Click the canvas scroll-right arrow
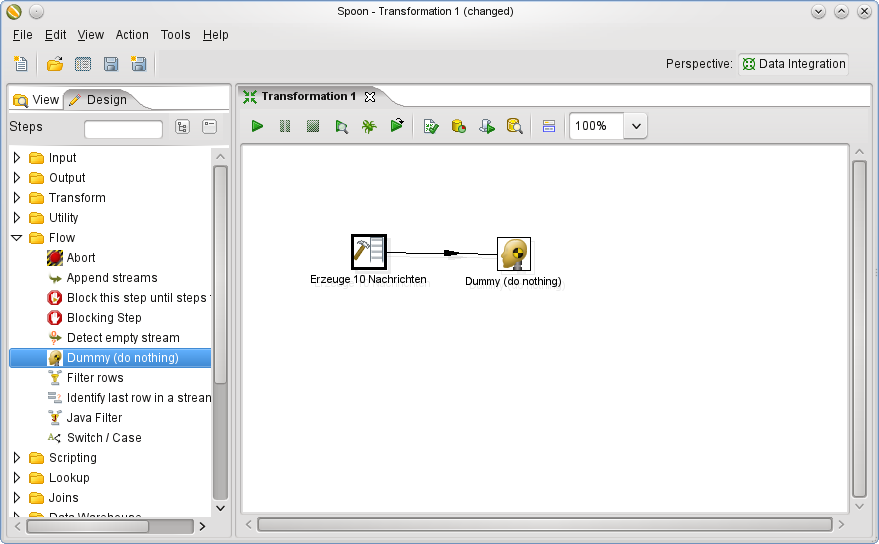 (841, 525)
